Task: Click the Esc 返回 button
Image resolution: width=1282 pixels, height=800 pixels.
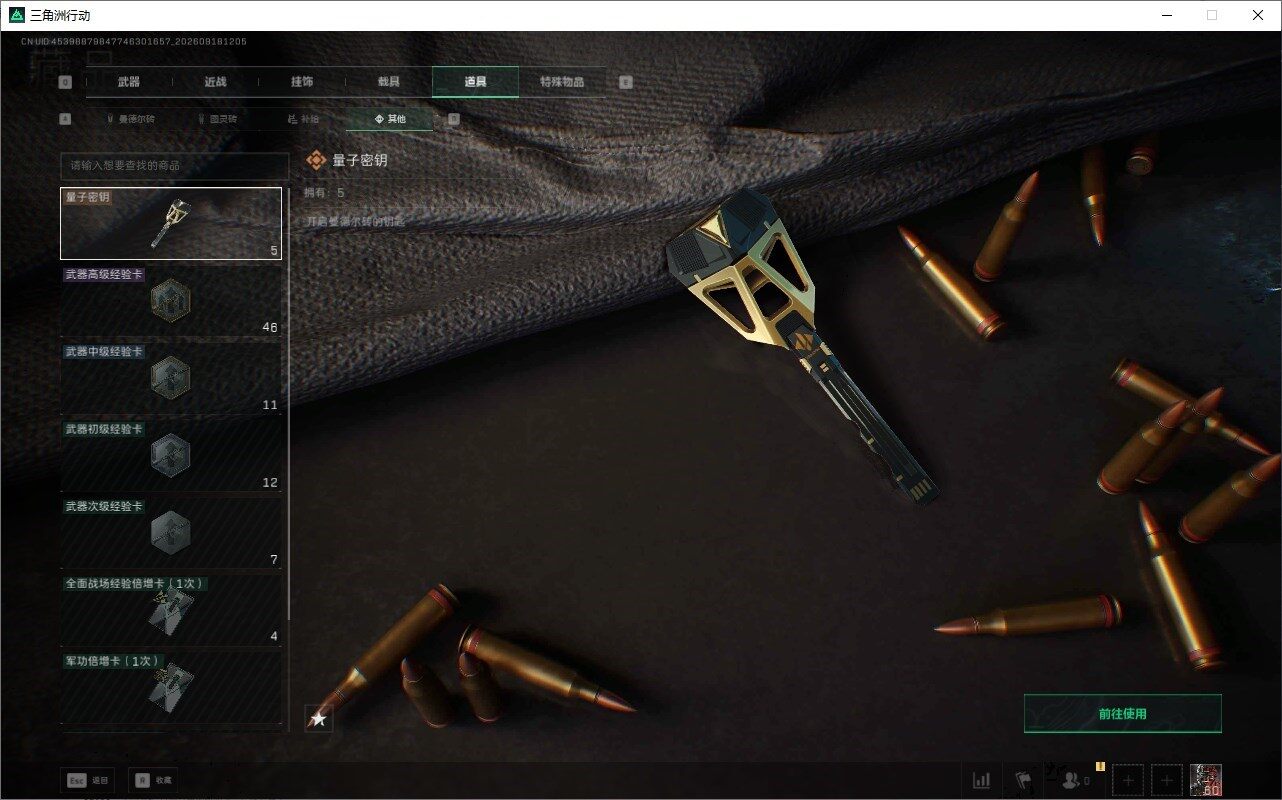Action: tap(88, 780)
